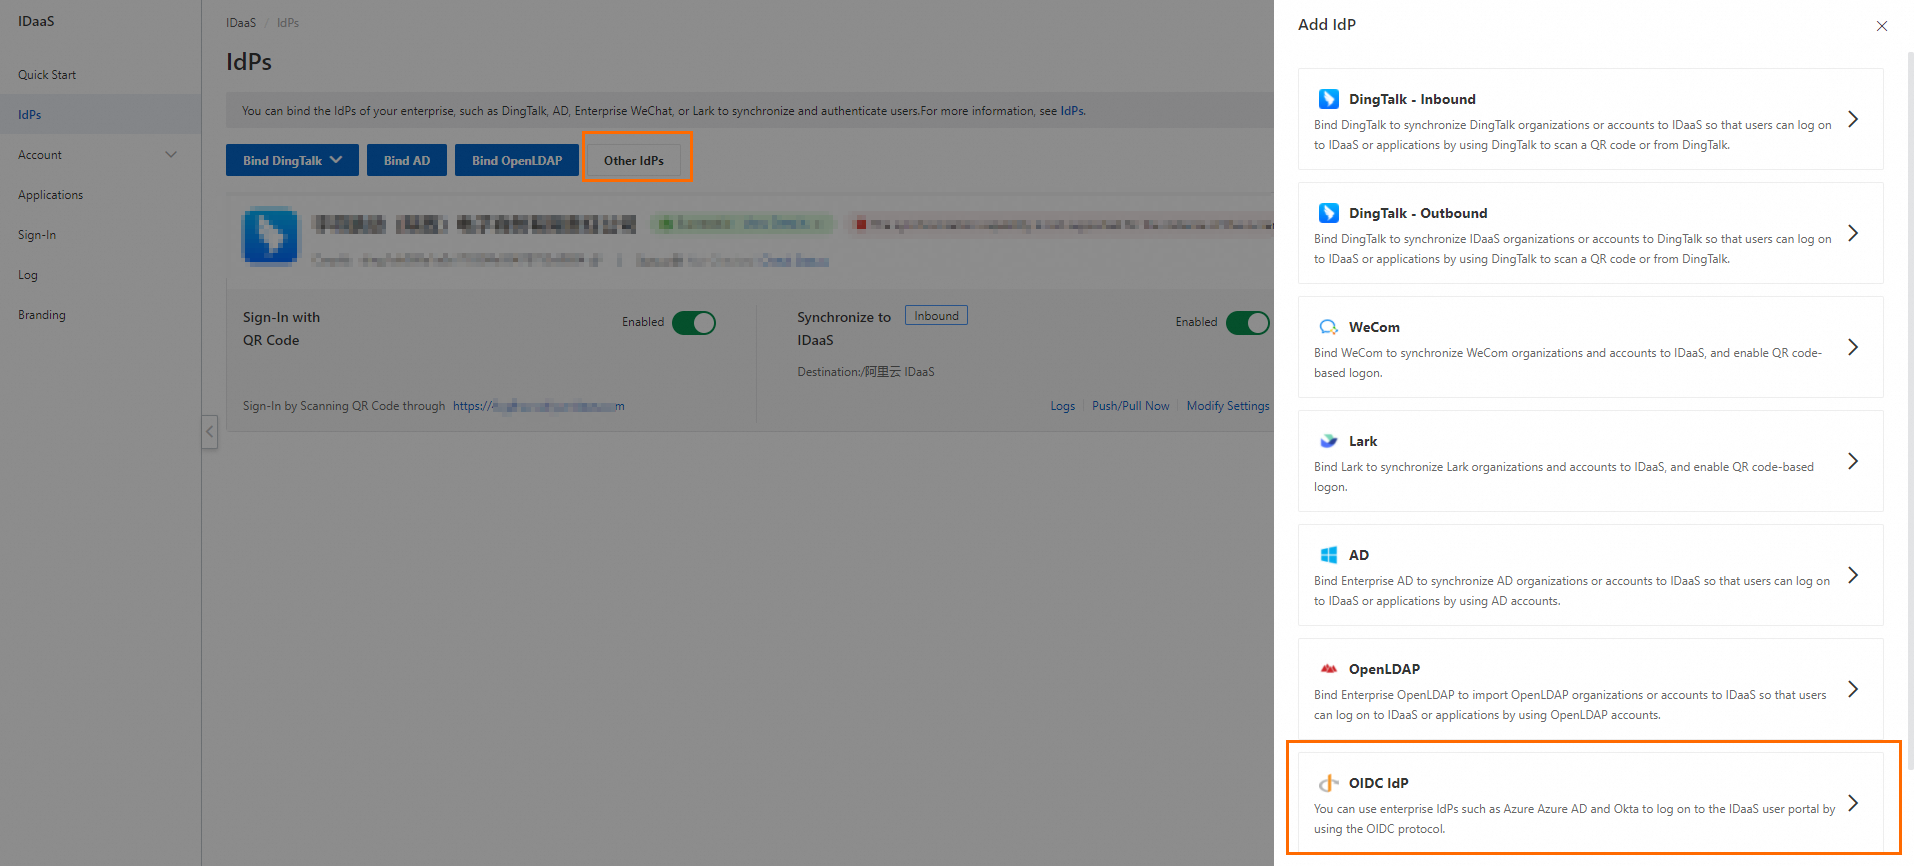
Task: Open WeCom chevron arrow
Action: coord(1853,347)
